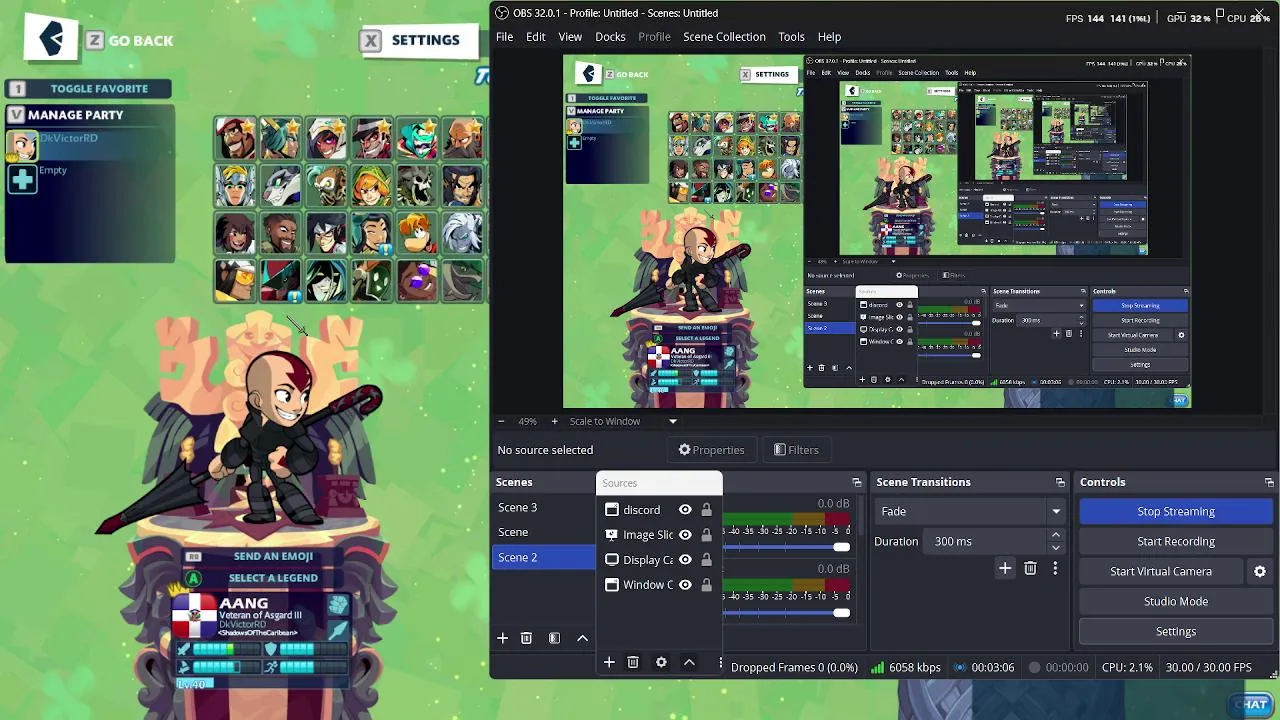The height and width of the screenshot is (720, 1280).
Task: Click the streaming status icon beside 00:03:06
Action: [x=960, y=667]
